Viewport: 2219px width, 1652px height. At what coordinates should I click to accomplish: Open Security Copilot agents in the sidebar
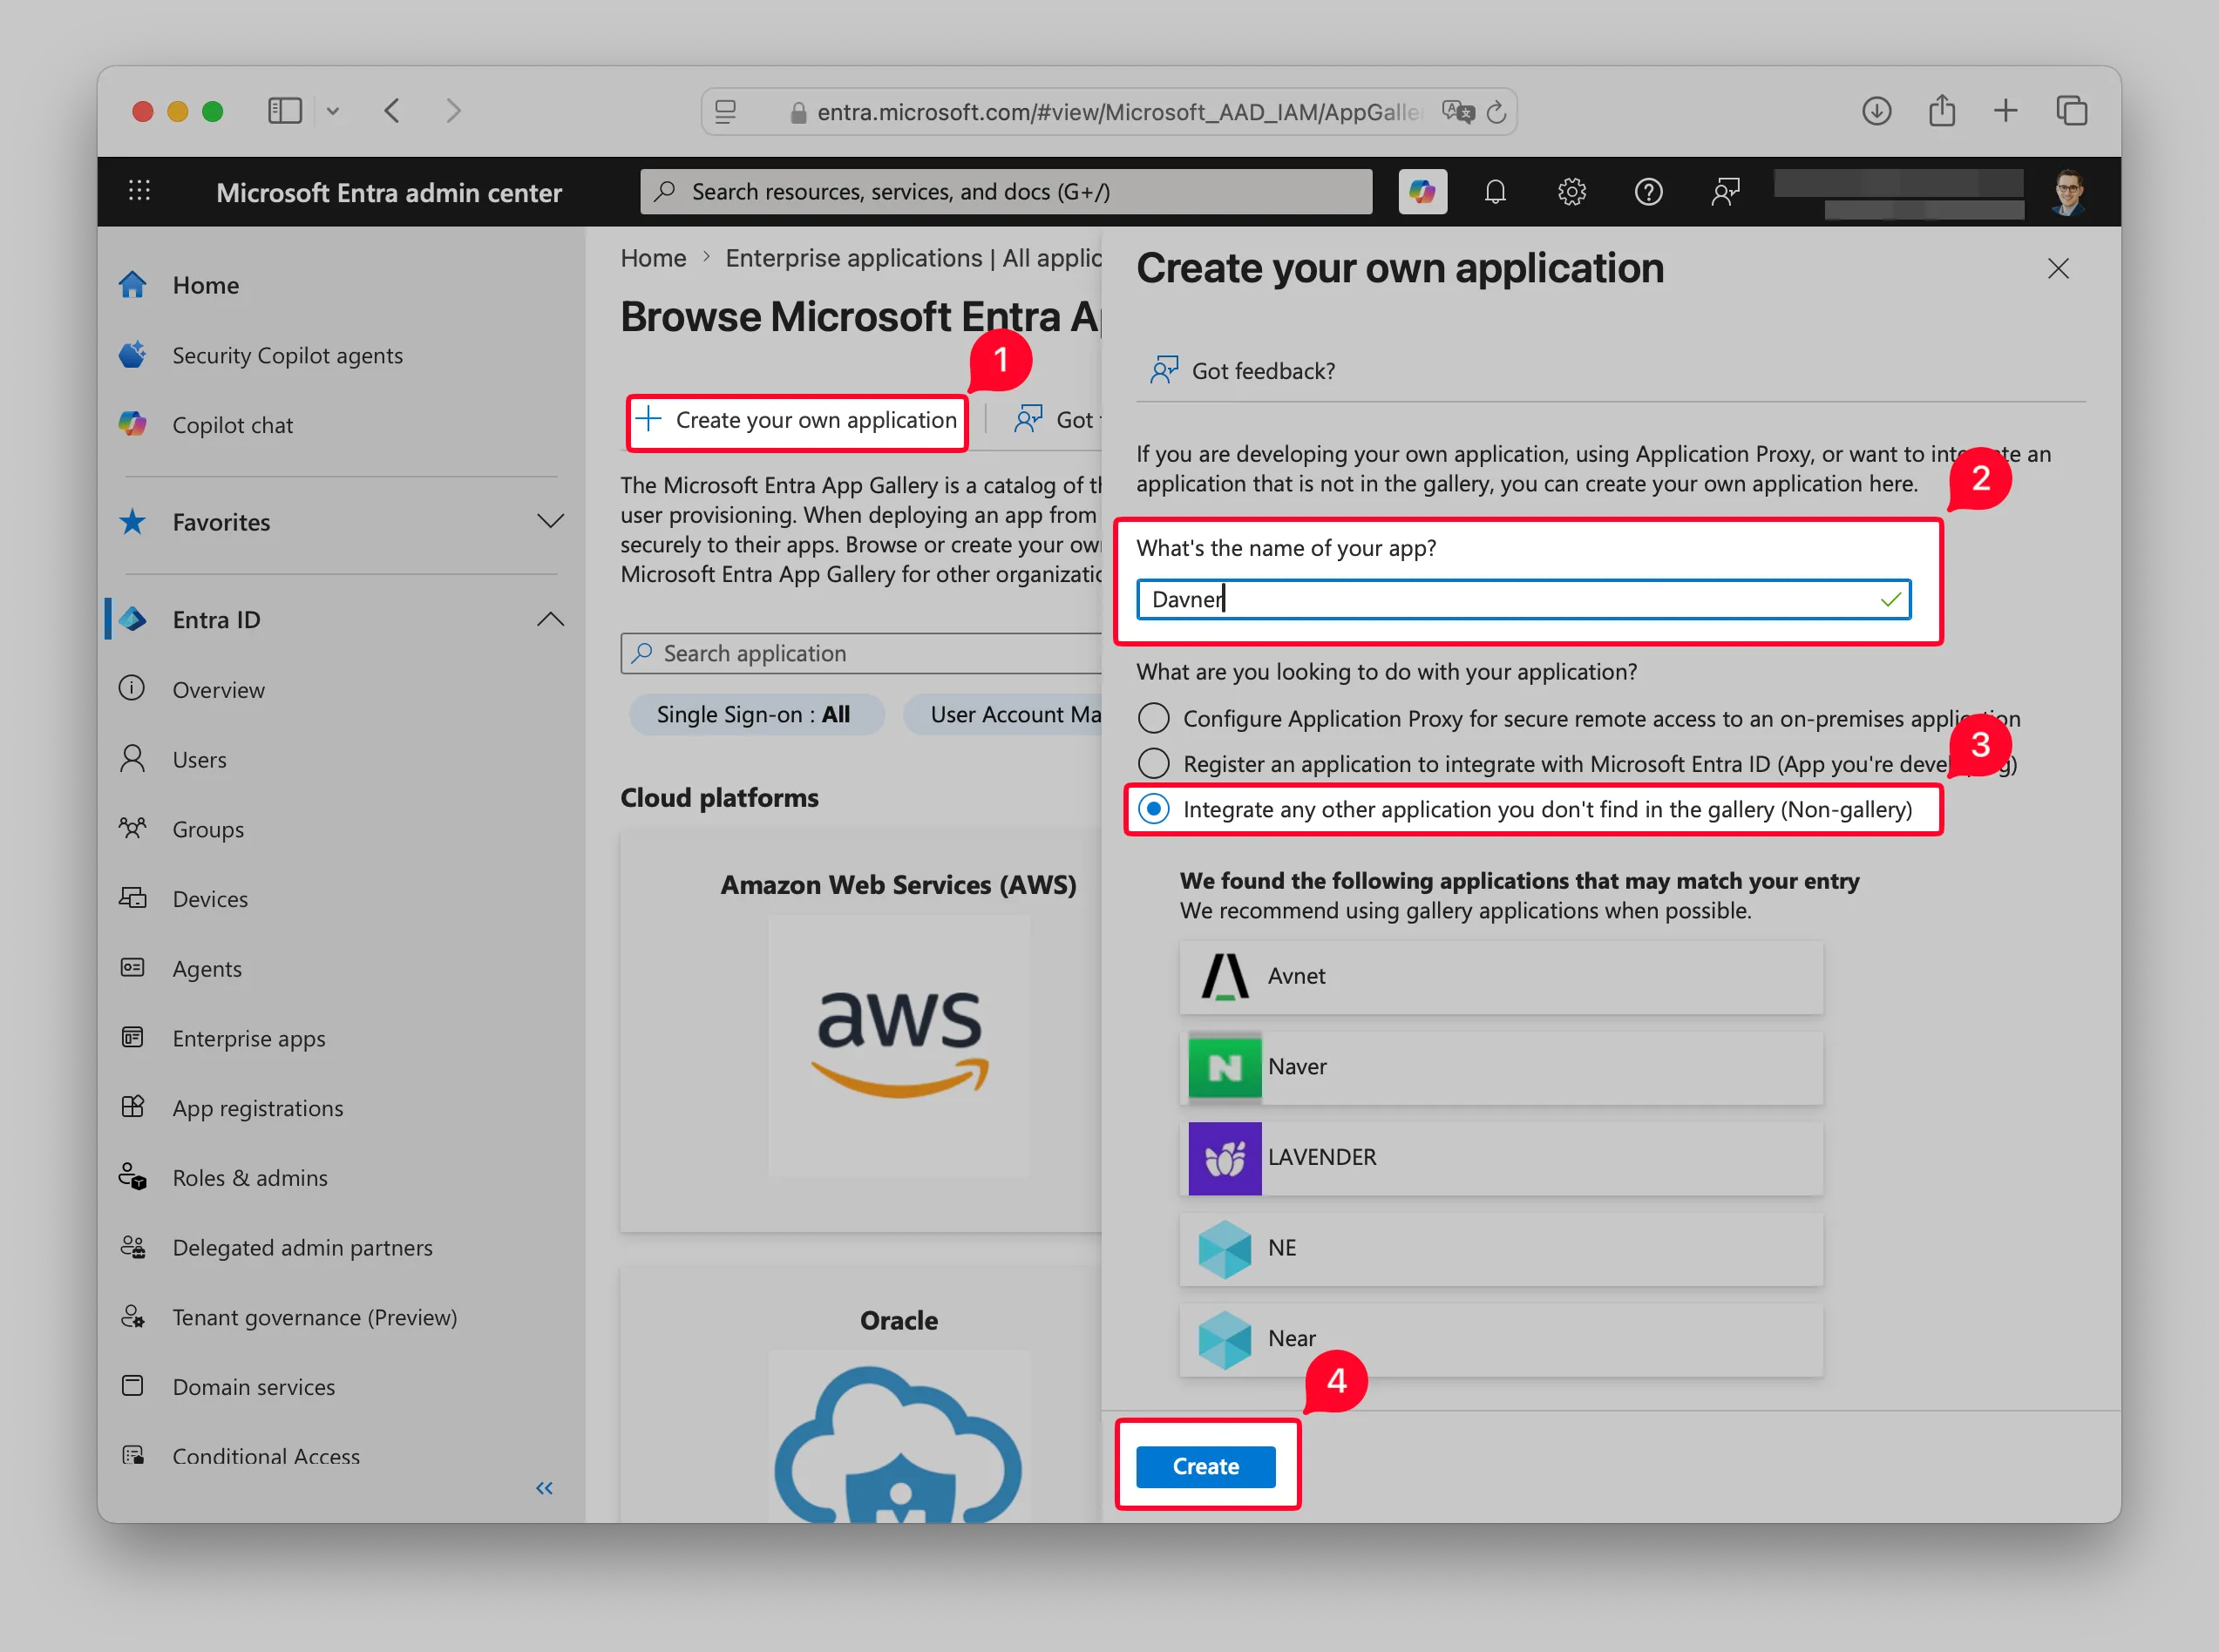287,355
